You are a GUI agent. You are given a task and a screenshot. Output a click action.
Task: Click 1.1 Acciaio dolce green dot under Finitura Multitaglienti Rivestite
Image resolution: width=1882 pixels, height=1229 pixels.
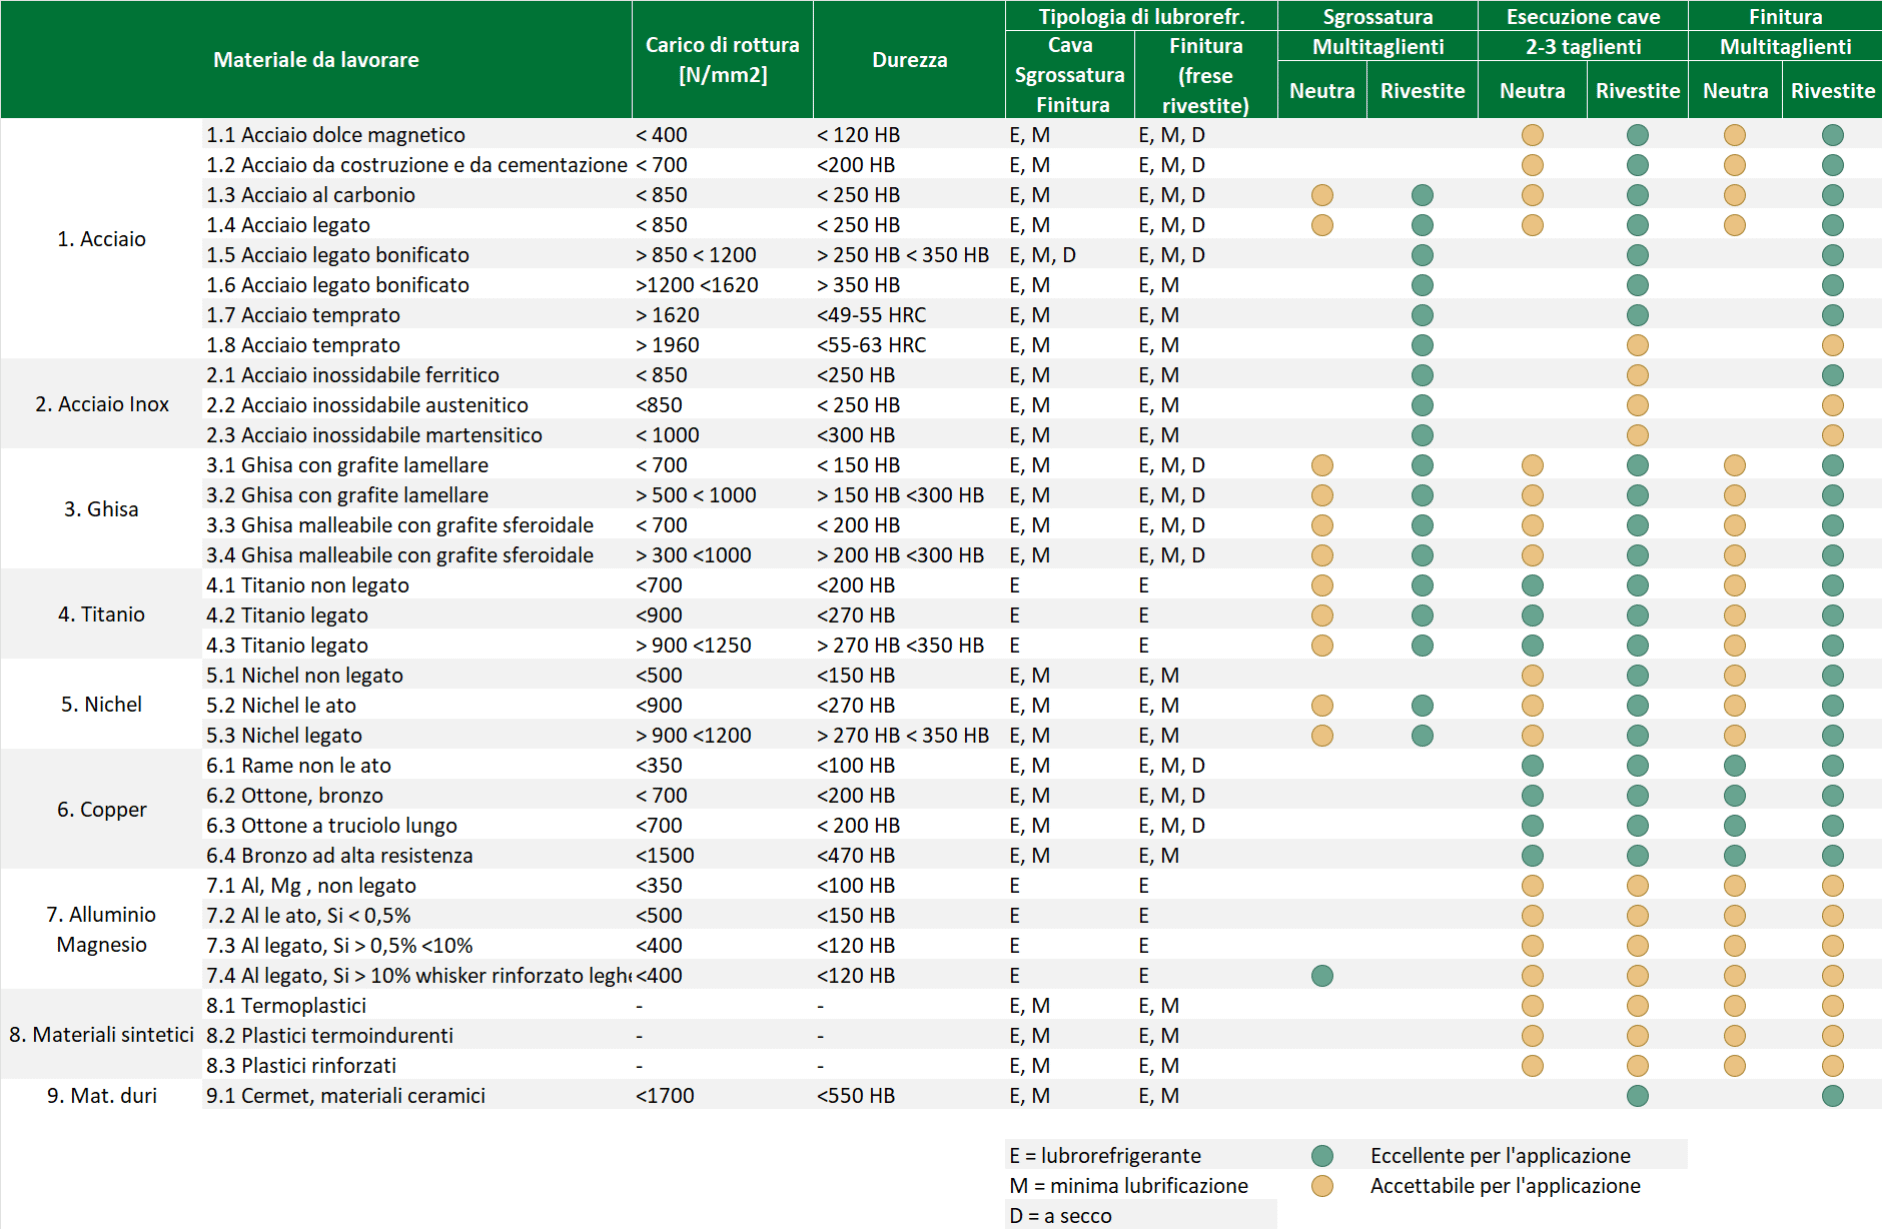click(1832, 135)
